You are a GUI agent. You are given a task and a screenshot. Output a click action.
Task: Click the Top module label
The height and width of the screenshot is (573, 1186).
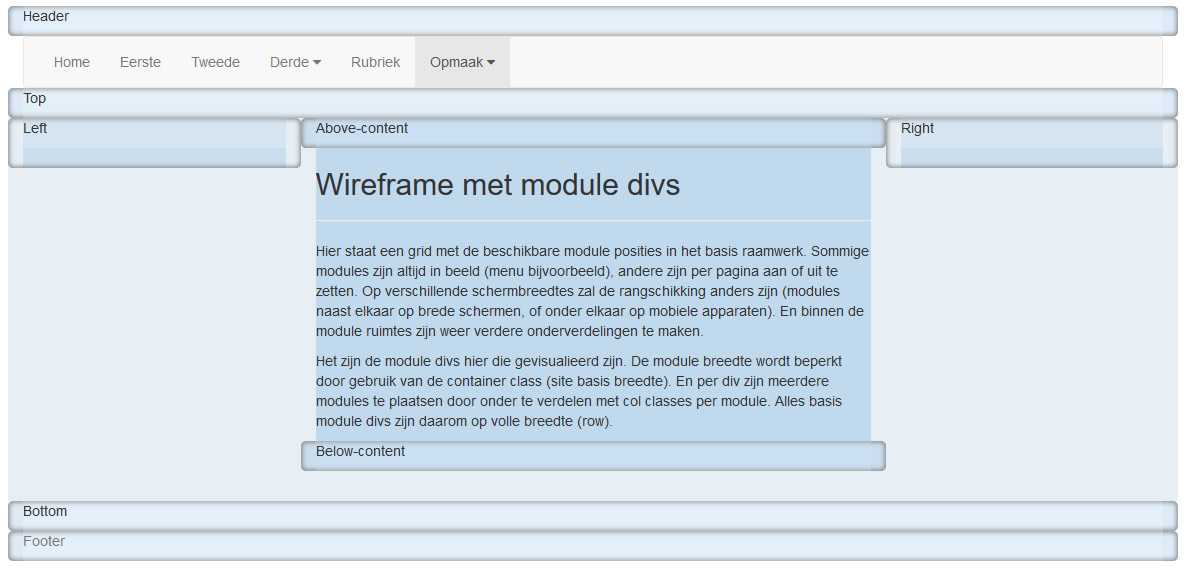pyautogui.click(x=35, y=98)
